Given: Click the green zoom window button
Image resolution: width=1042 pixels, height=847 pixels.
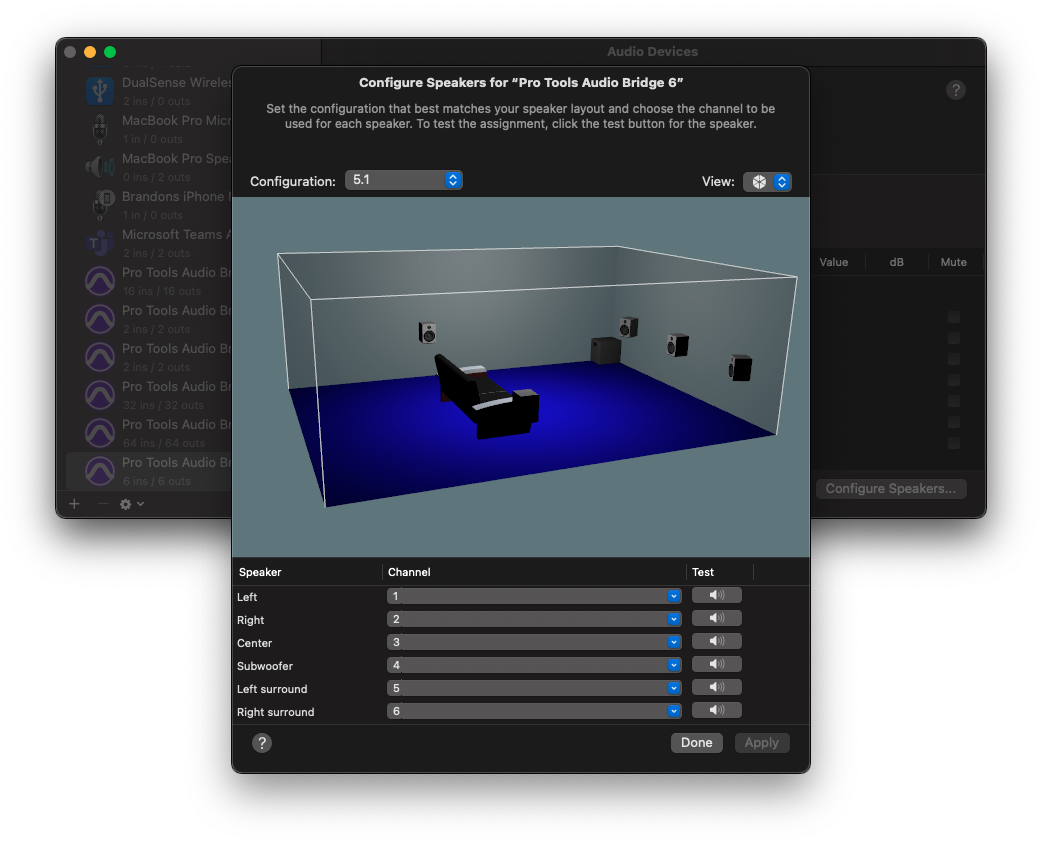Looking at the screenshot, I should 110,52.
